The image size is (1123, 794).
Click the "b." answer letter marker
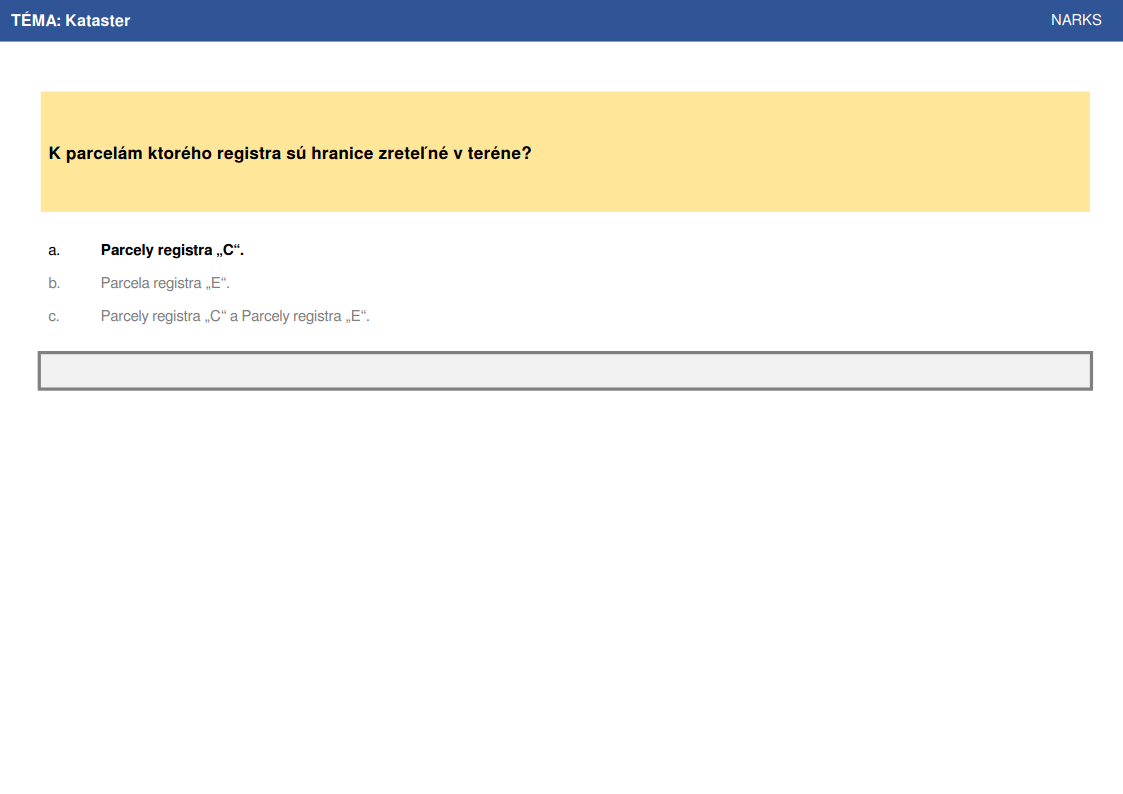[x=54, y=283]
